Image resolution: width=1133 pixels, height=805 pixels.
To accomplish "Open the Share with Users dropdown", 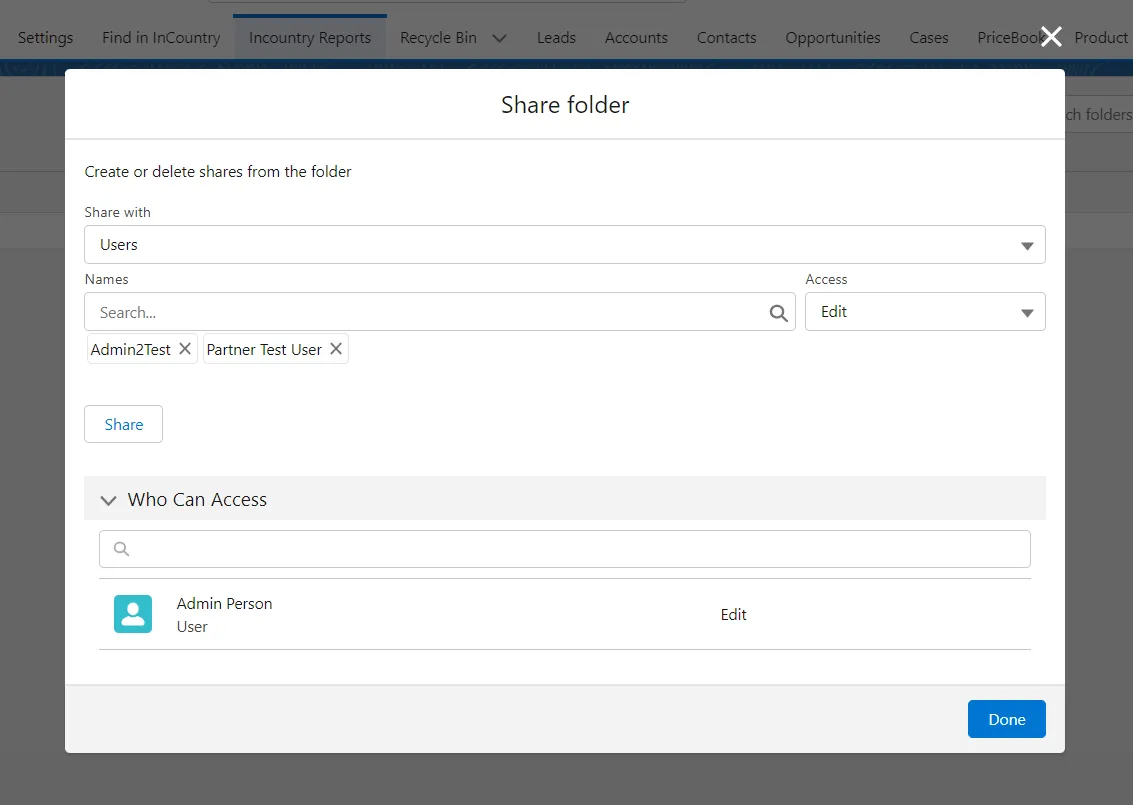I will (564, 245).
